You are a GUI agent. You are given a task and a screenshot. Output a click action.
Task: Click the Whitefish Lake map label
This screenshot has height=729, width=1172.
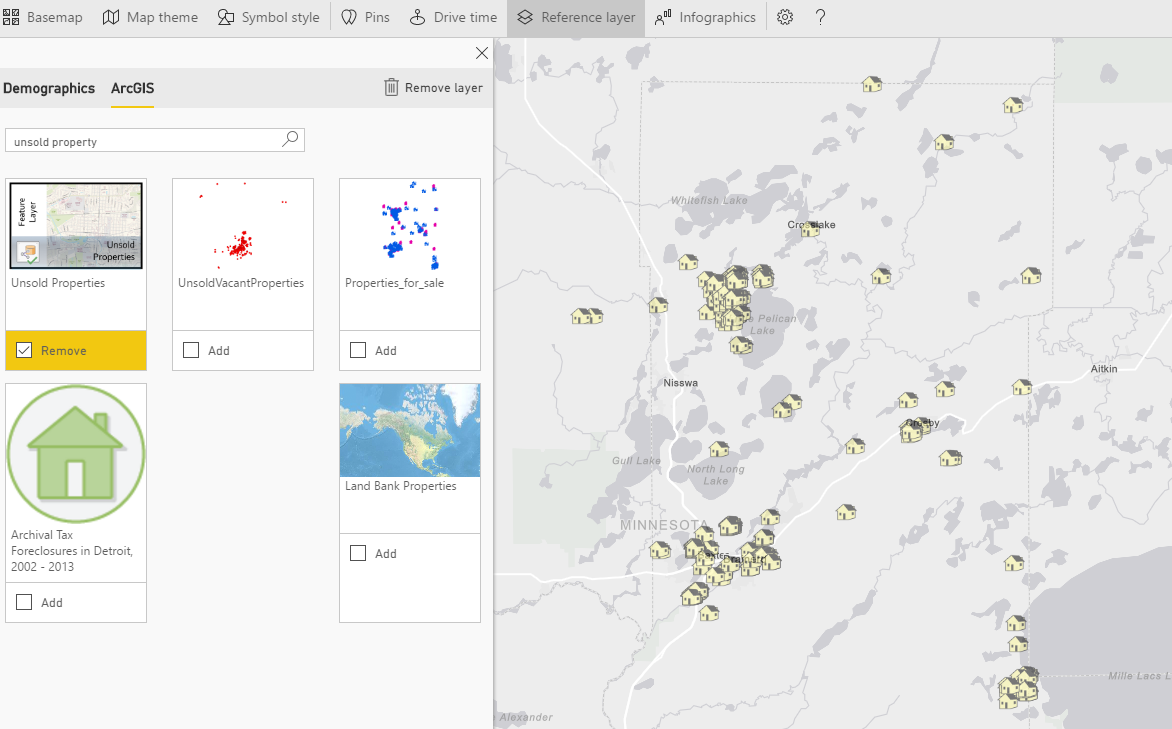(709, 200)
